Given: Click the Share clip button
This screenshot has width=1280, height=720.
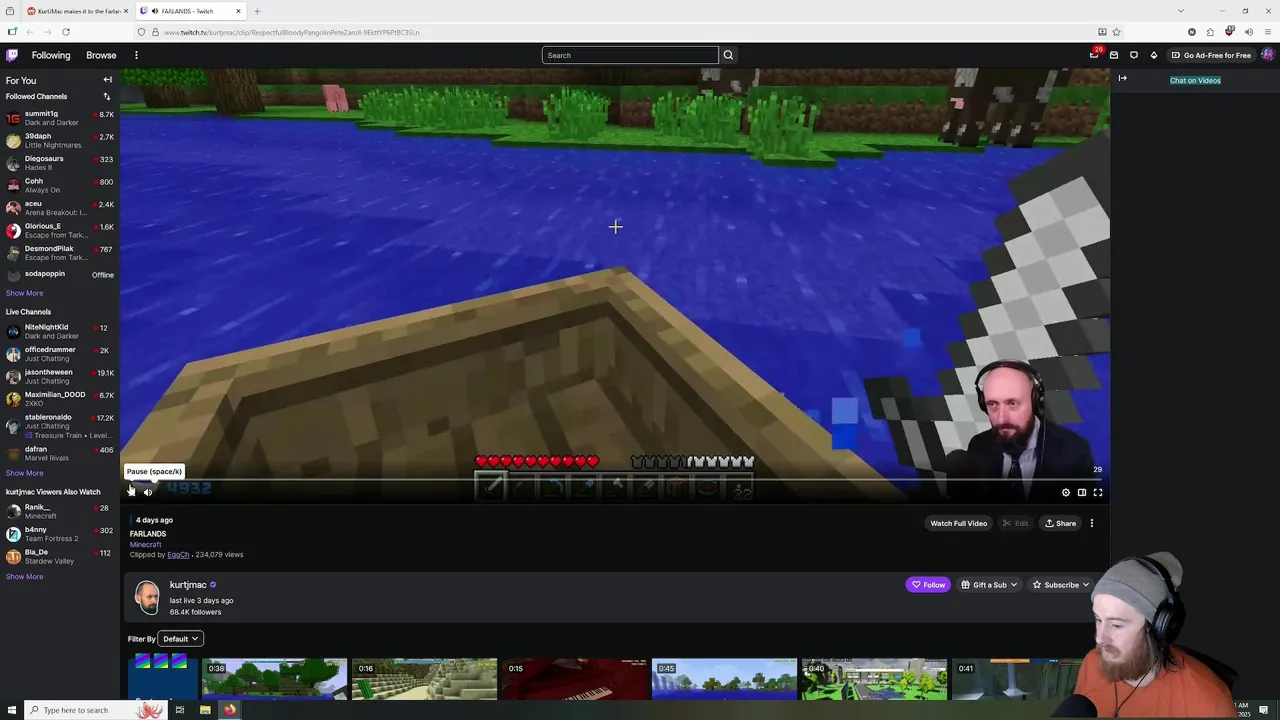Looking at the screenshot, I should (1060, 523).
